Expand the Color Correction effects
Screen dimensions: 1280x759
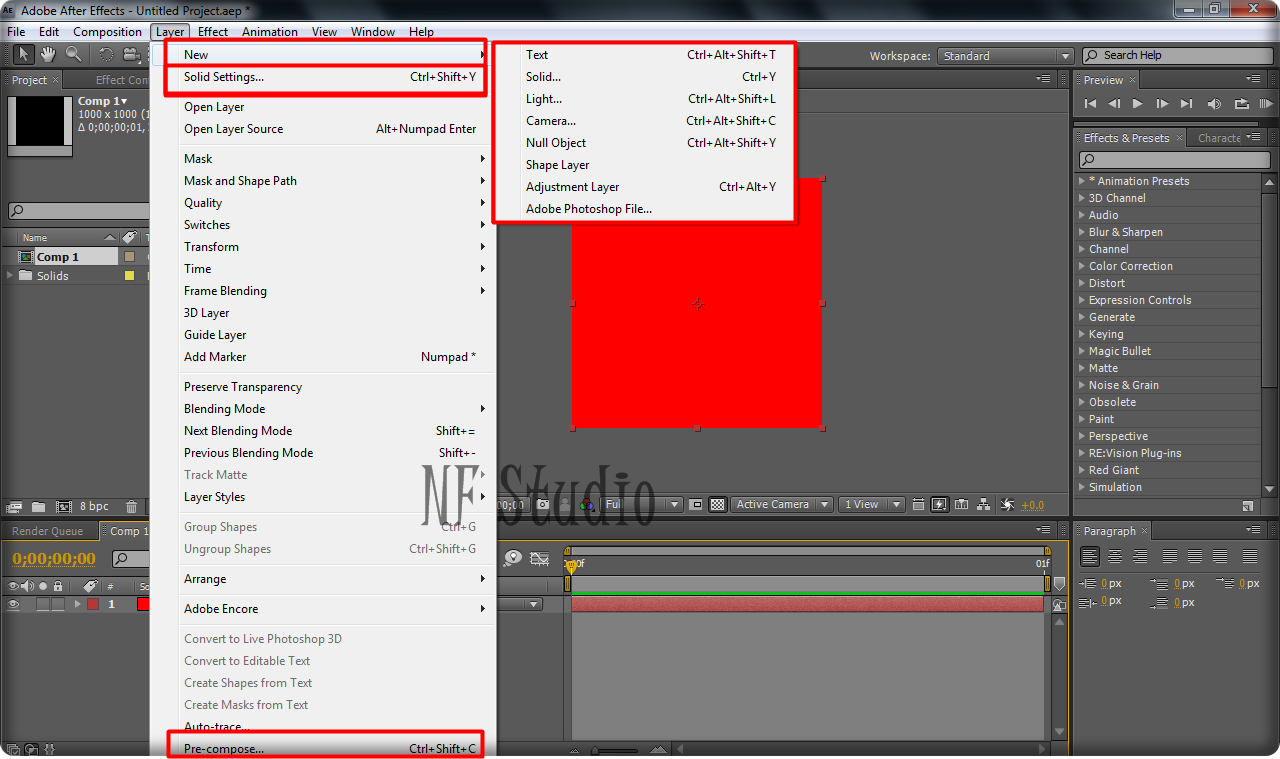click(1081, 266)
